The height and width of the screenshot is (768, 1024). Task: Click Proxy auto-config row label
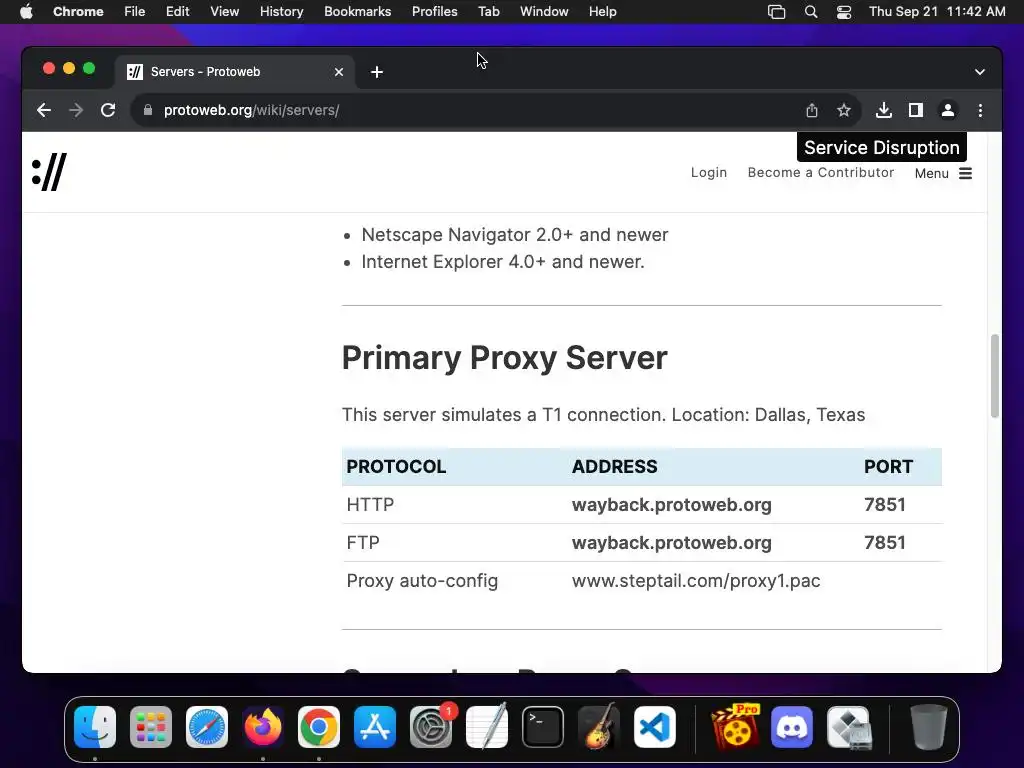(x=422, y=581)
